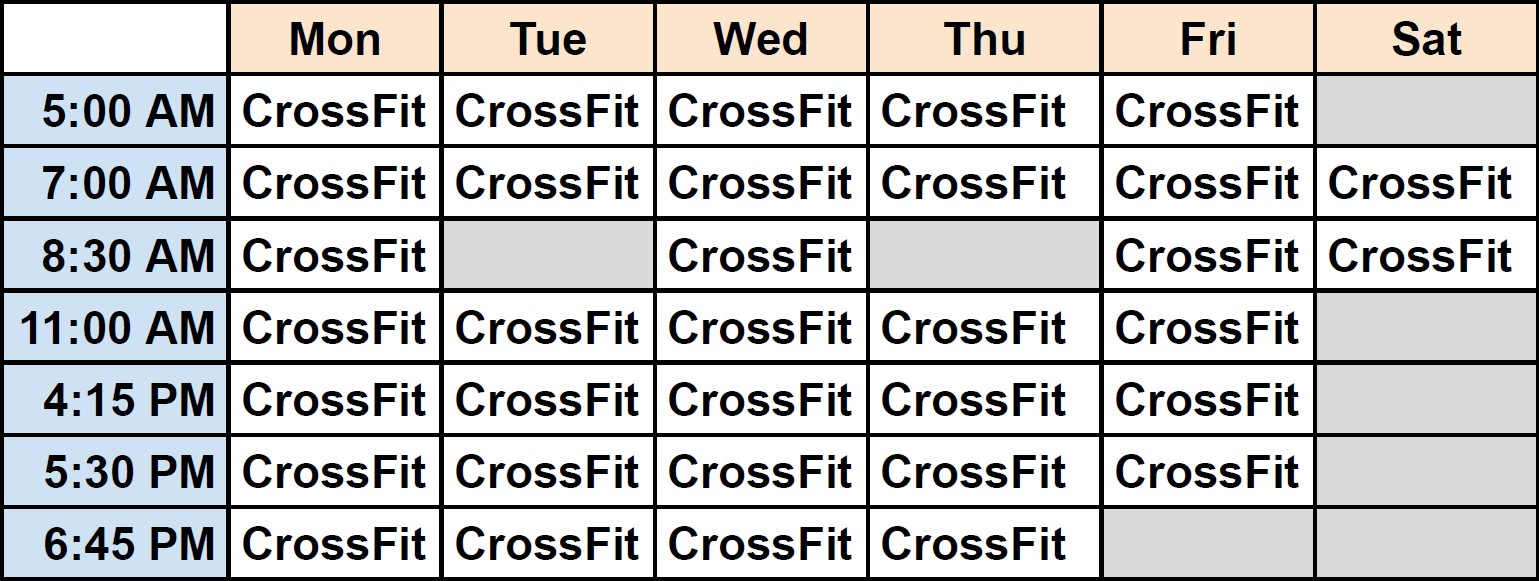1539x581 pixels.
Task: Select Friday 4:15 PM CrossFit class
Action: 1207,400
